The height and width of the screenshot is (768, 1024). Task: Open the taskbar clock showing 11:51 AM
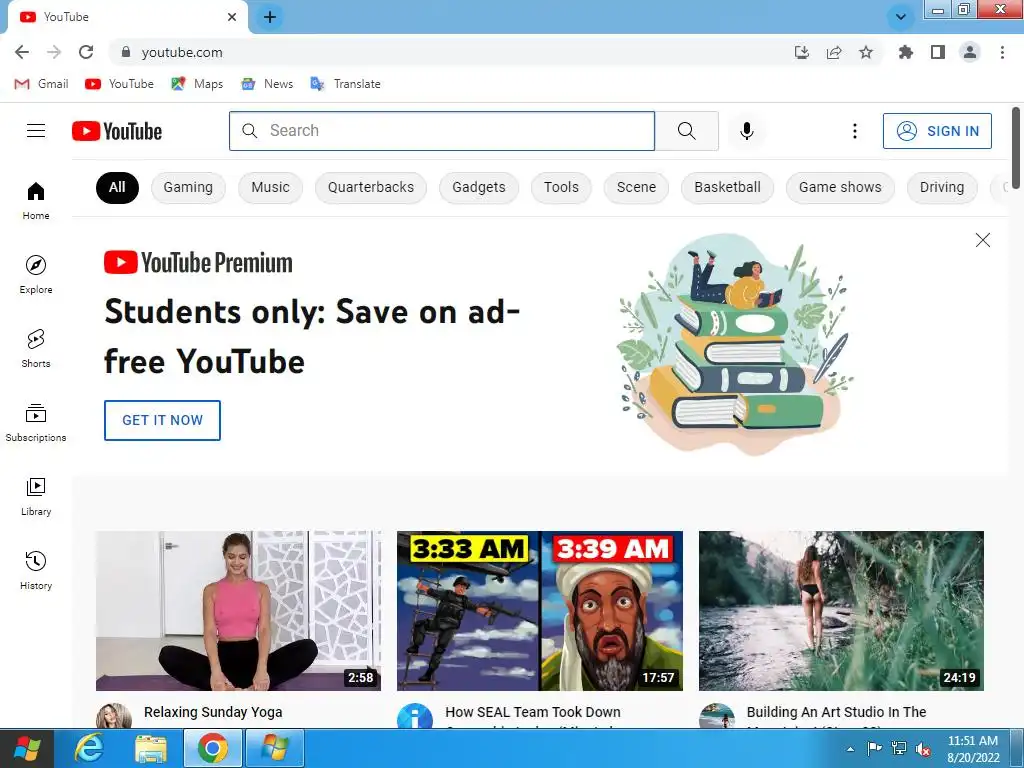point(973,749)
